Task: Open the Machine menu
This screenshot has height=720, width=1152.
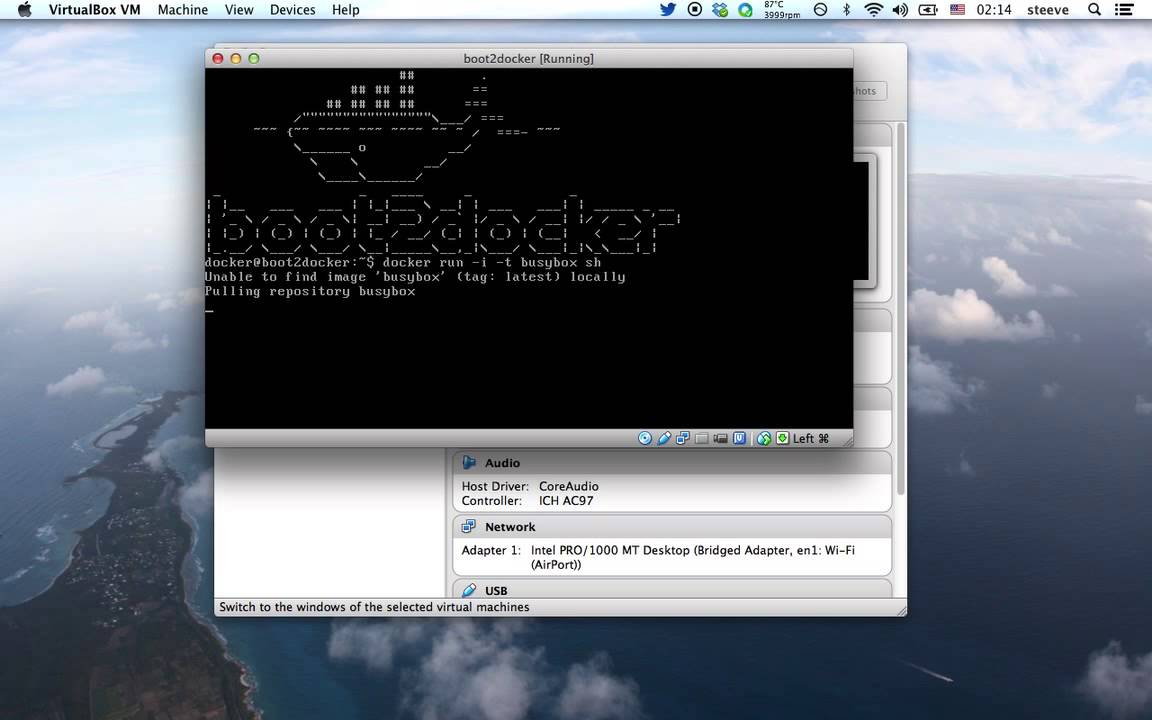Action: (182, 10)
